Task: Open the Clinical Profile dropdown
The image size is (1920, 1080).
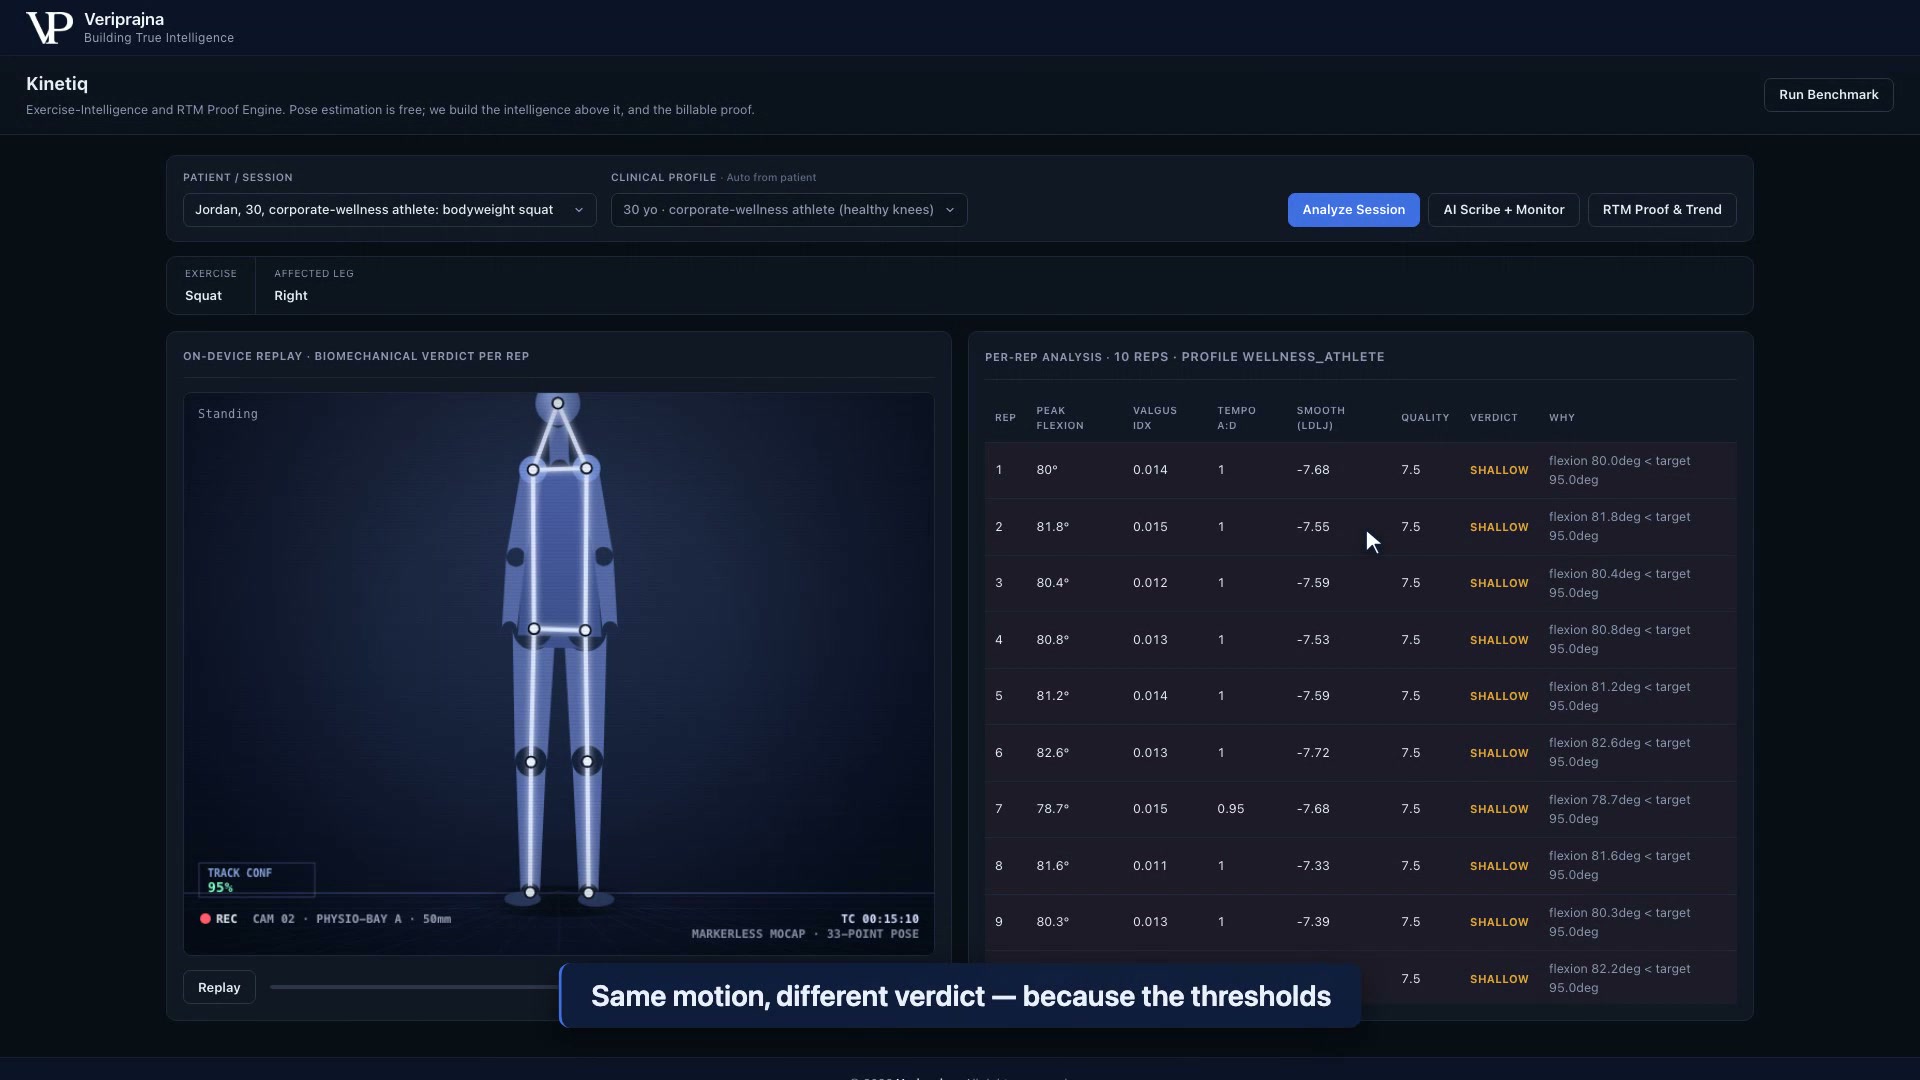Action: (789, 210)
